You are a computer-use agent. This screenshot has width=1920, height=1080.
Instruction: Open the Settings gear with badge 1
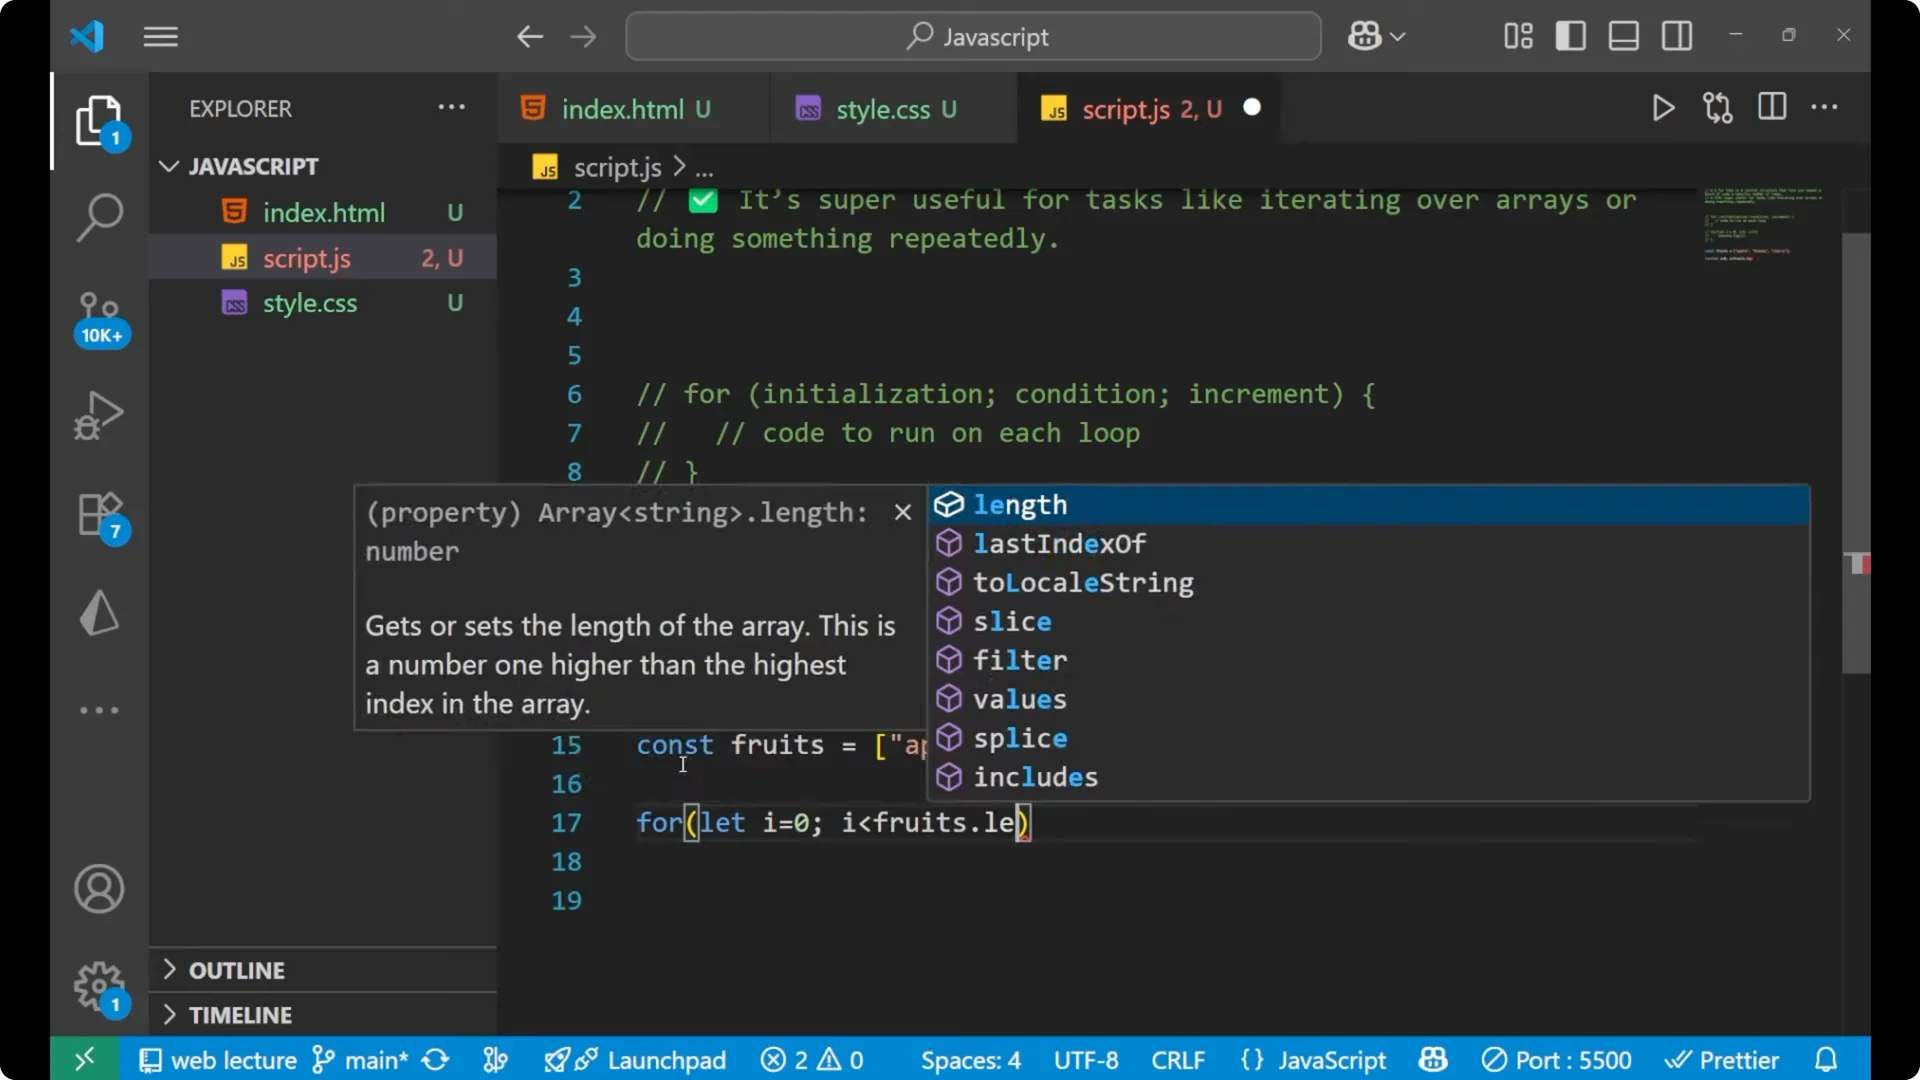click(99, 986)
